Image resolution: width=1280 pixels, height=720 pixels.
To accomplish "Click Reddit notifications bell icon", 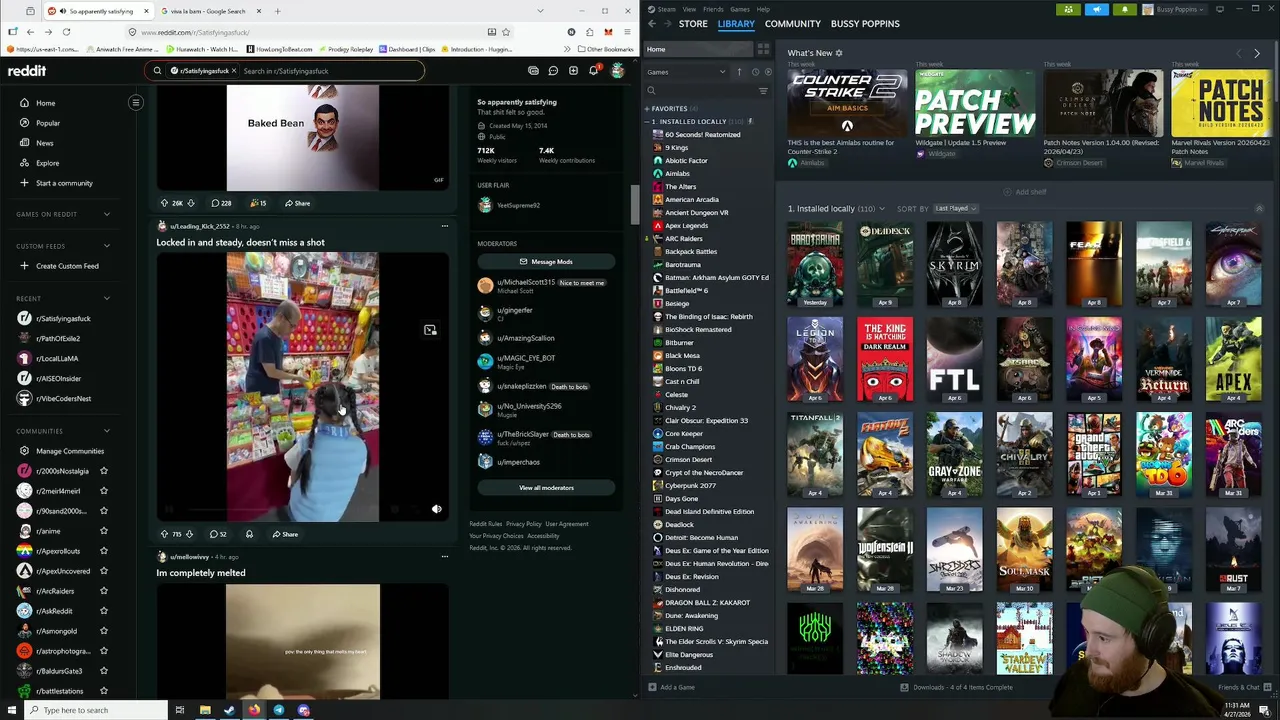I will [593, 71].
